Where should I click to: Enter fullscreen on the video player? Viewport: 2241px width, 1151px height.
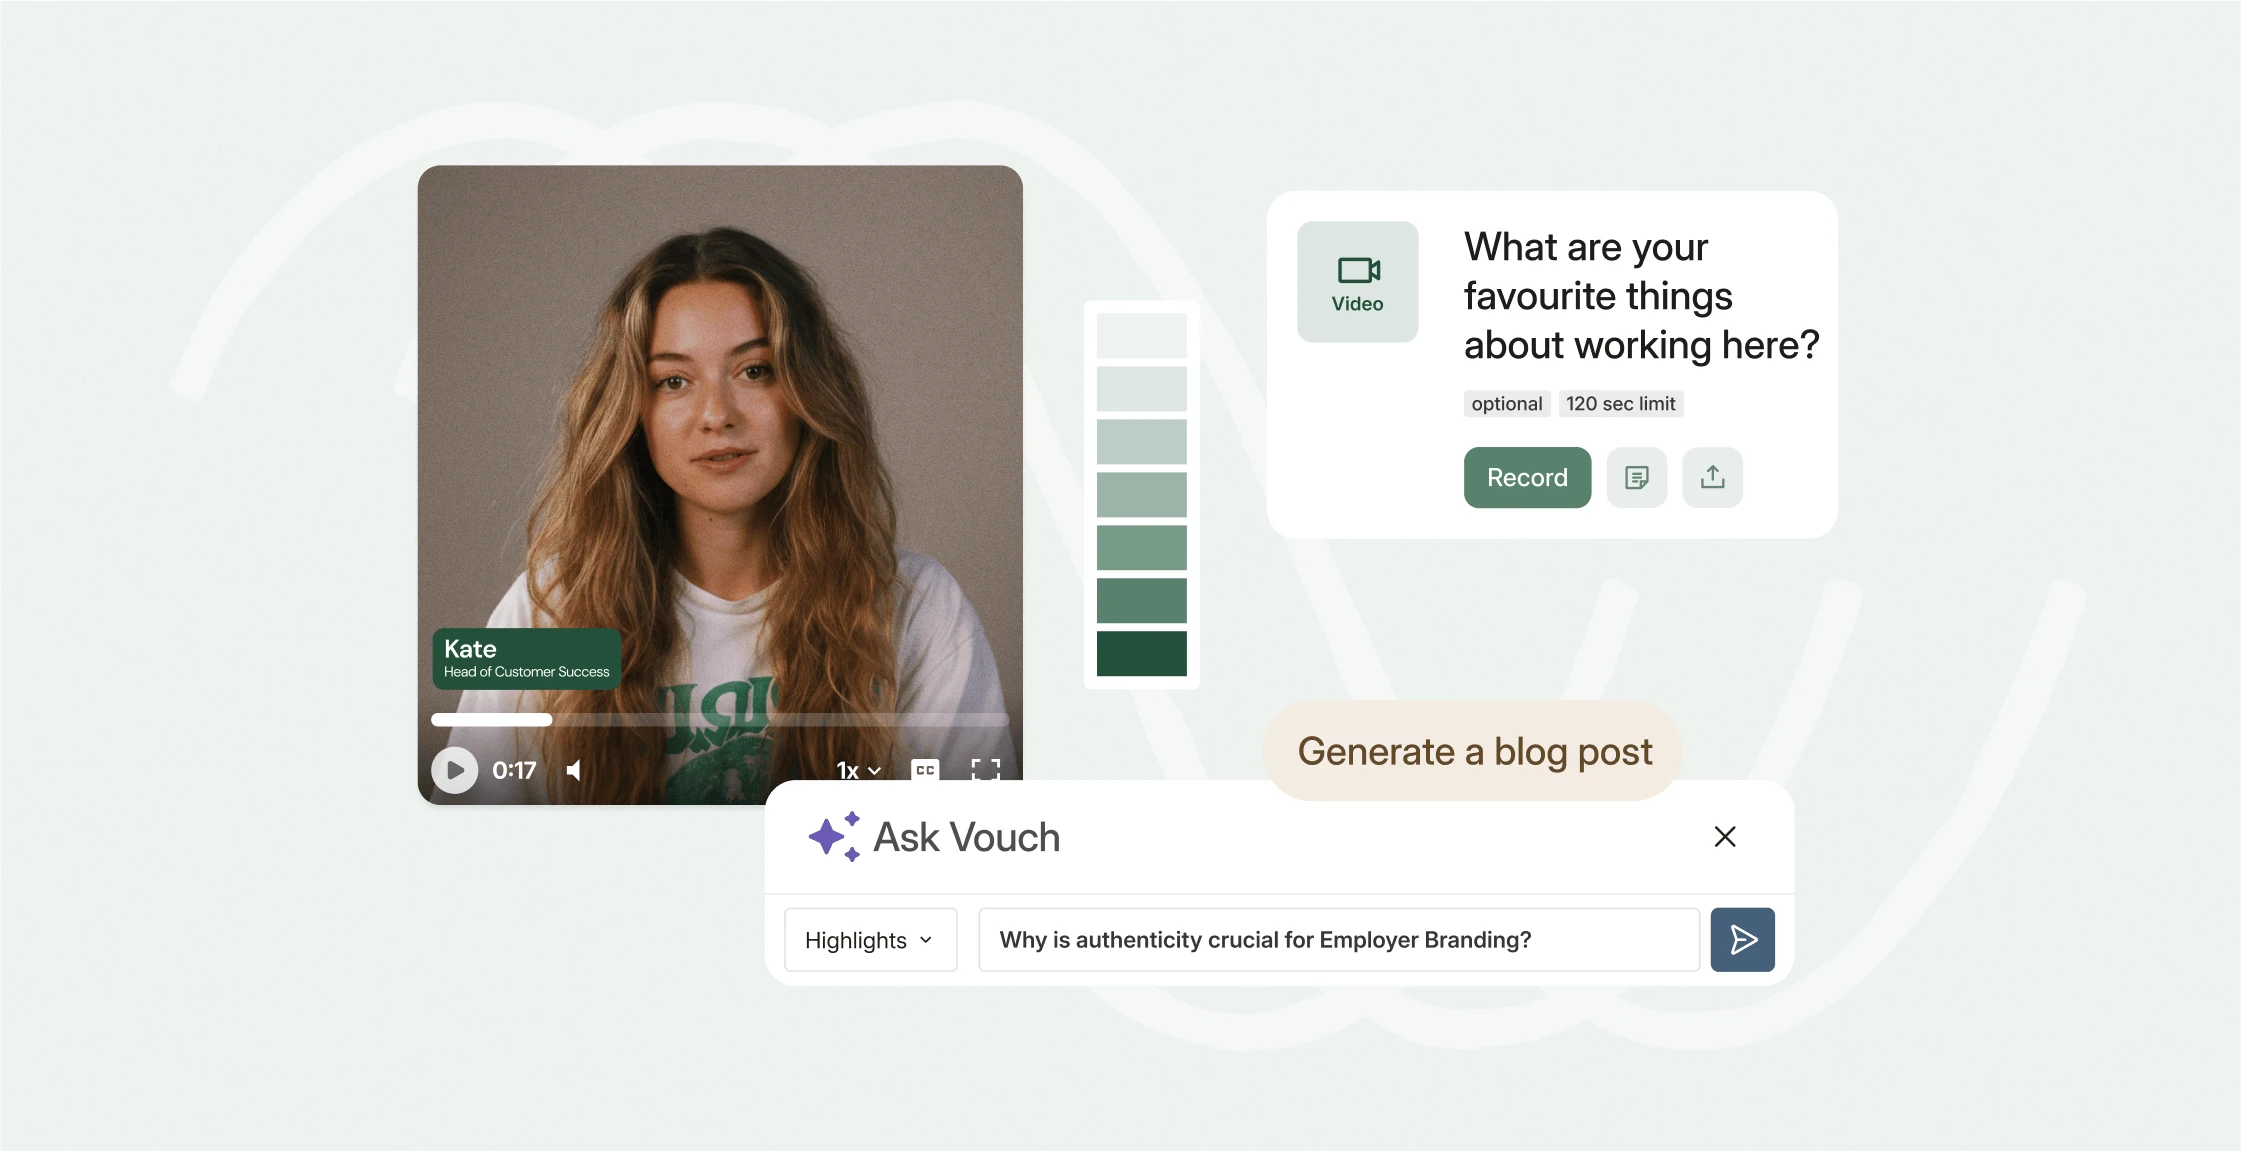coord(986,770)
